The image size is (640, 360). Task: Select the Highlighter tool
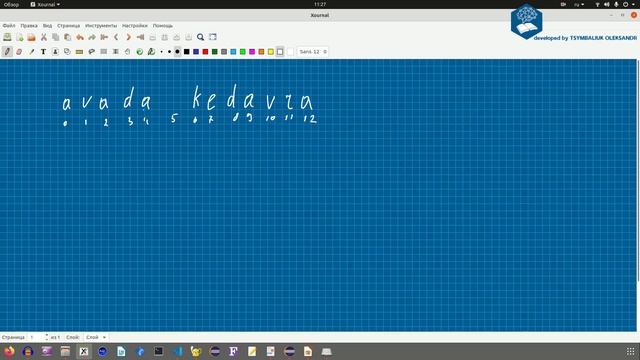[31, 52]
